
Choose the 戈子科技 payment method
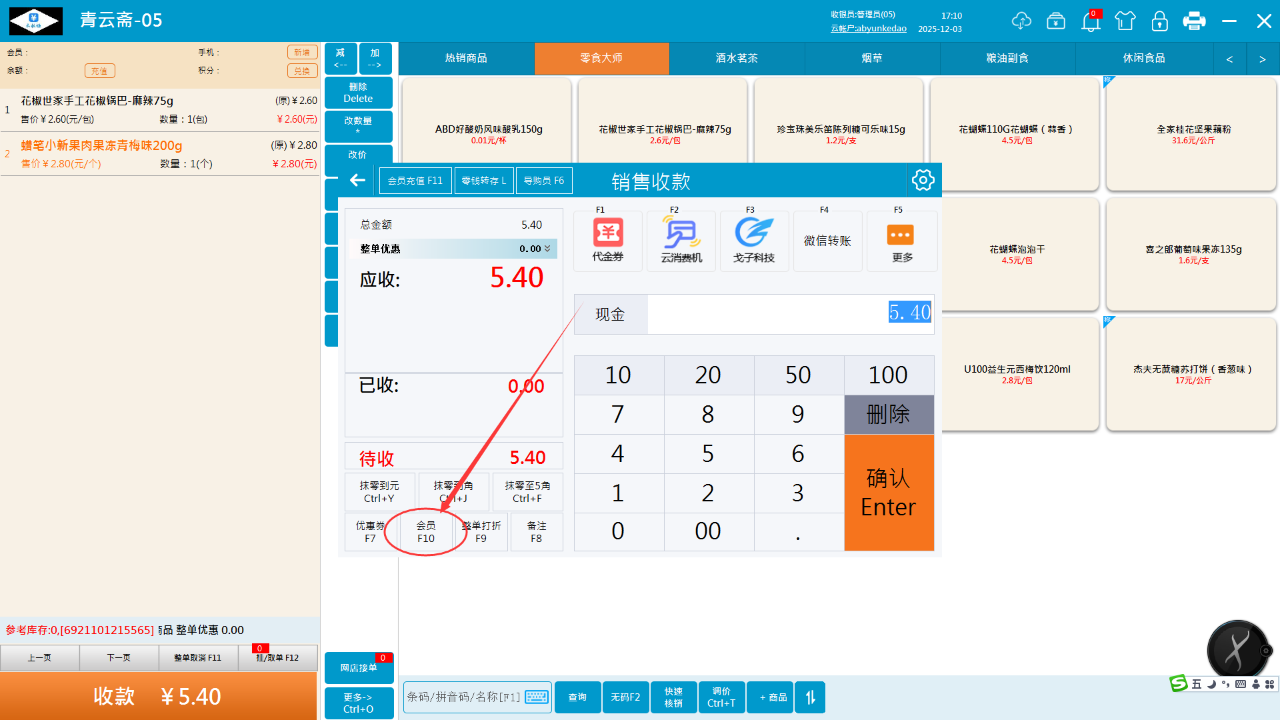(754, 241)
